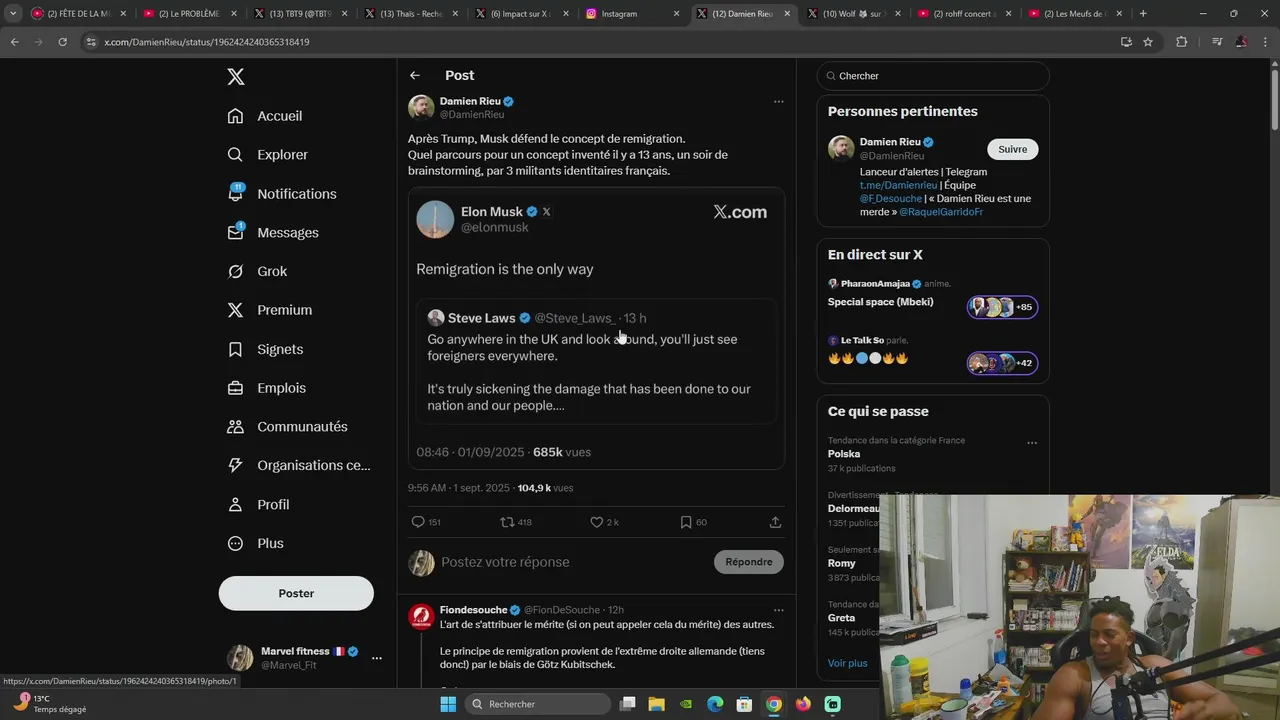Open Communautés in sidebar
1280x720 pixels.
click(287, 426)
